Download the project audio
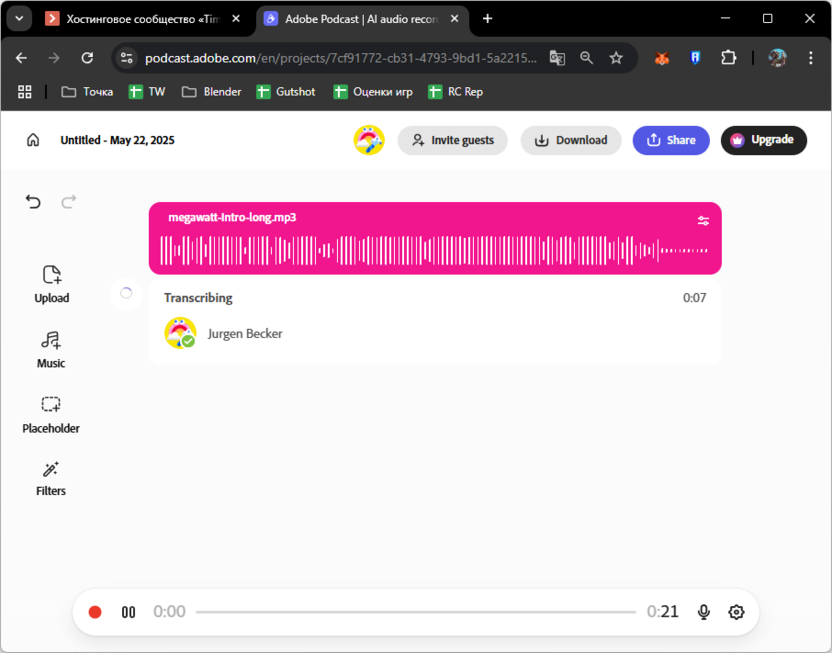This screenshot has width=832, height=653. [571, 140]
